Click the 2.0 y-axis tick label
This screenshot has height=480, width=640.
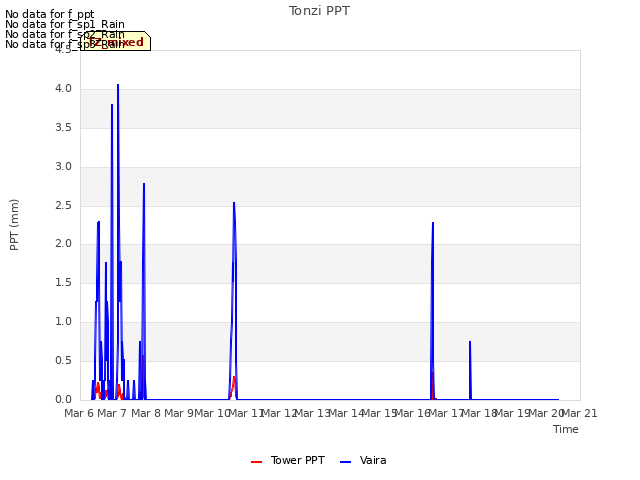pyautogui.click(x=63, y=244)
